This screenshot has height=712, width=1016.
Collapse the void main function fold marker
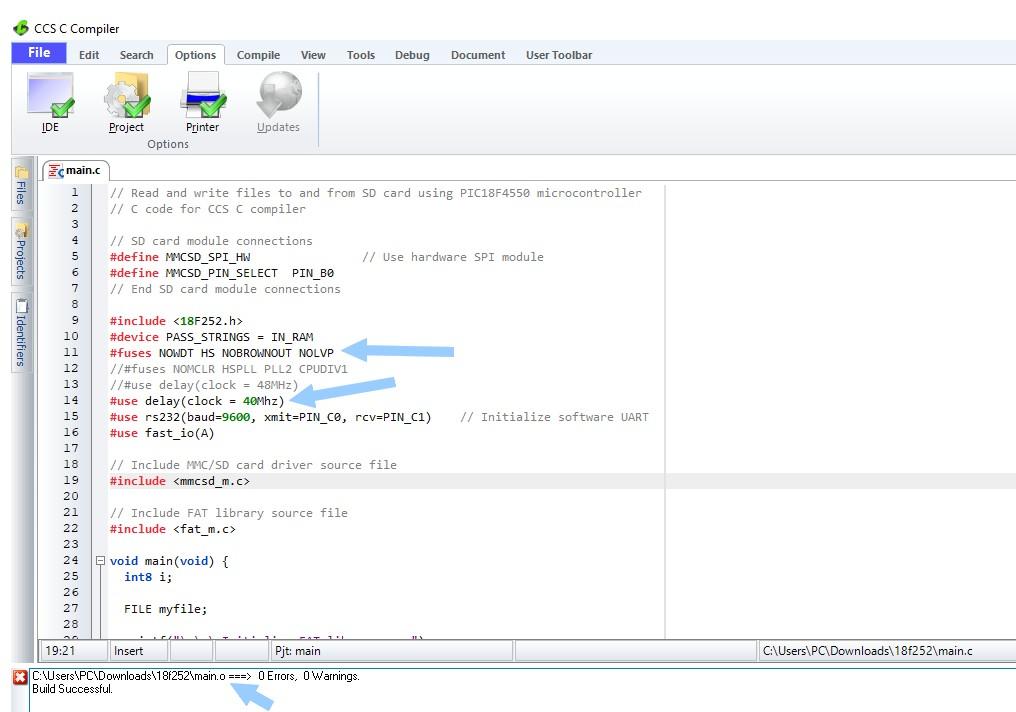point(100,560)
